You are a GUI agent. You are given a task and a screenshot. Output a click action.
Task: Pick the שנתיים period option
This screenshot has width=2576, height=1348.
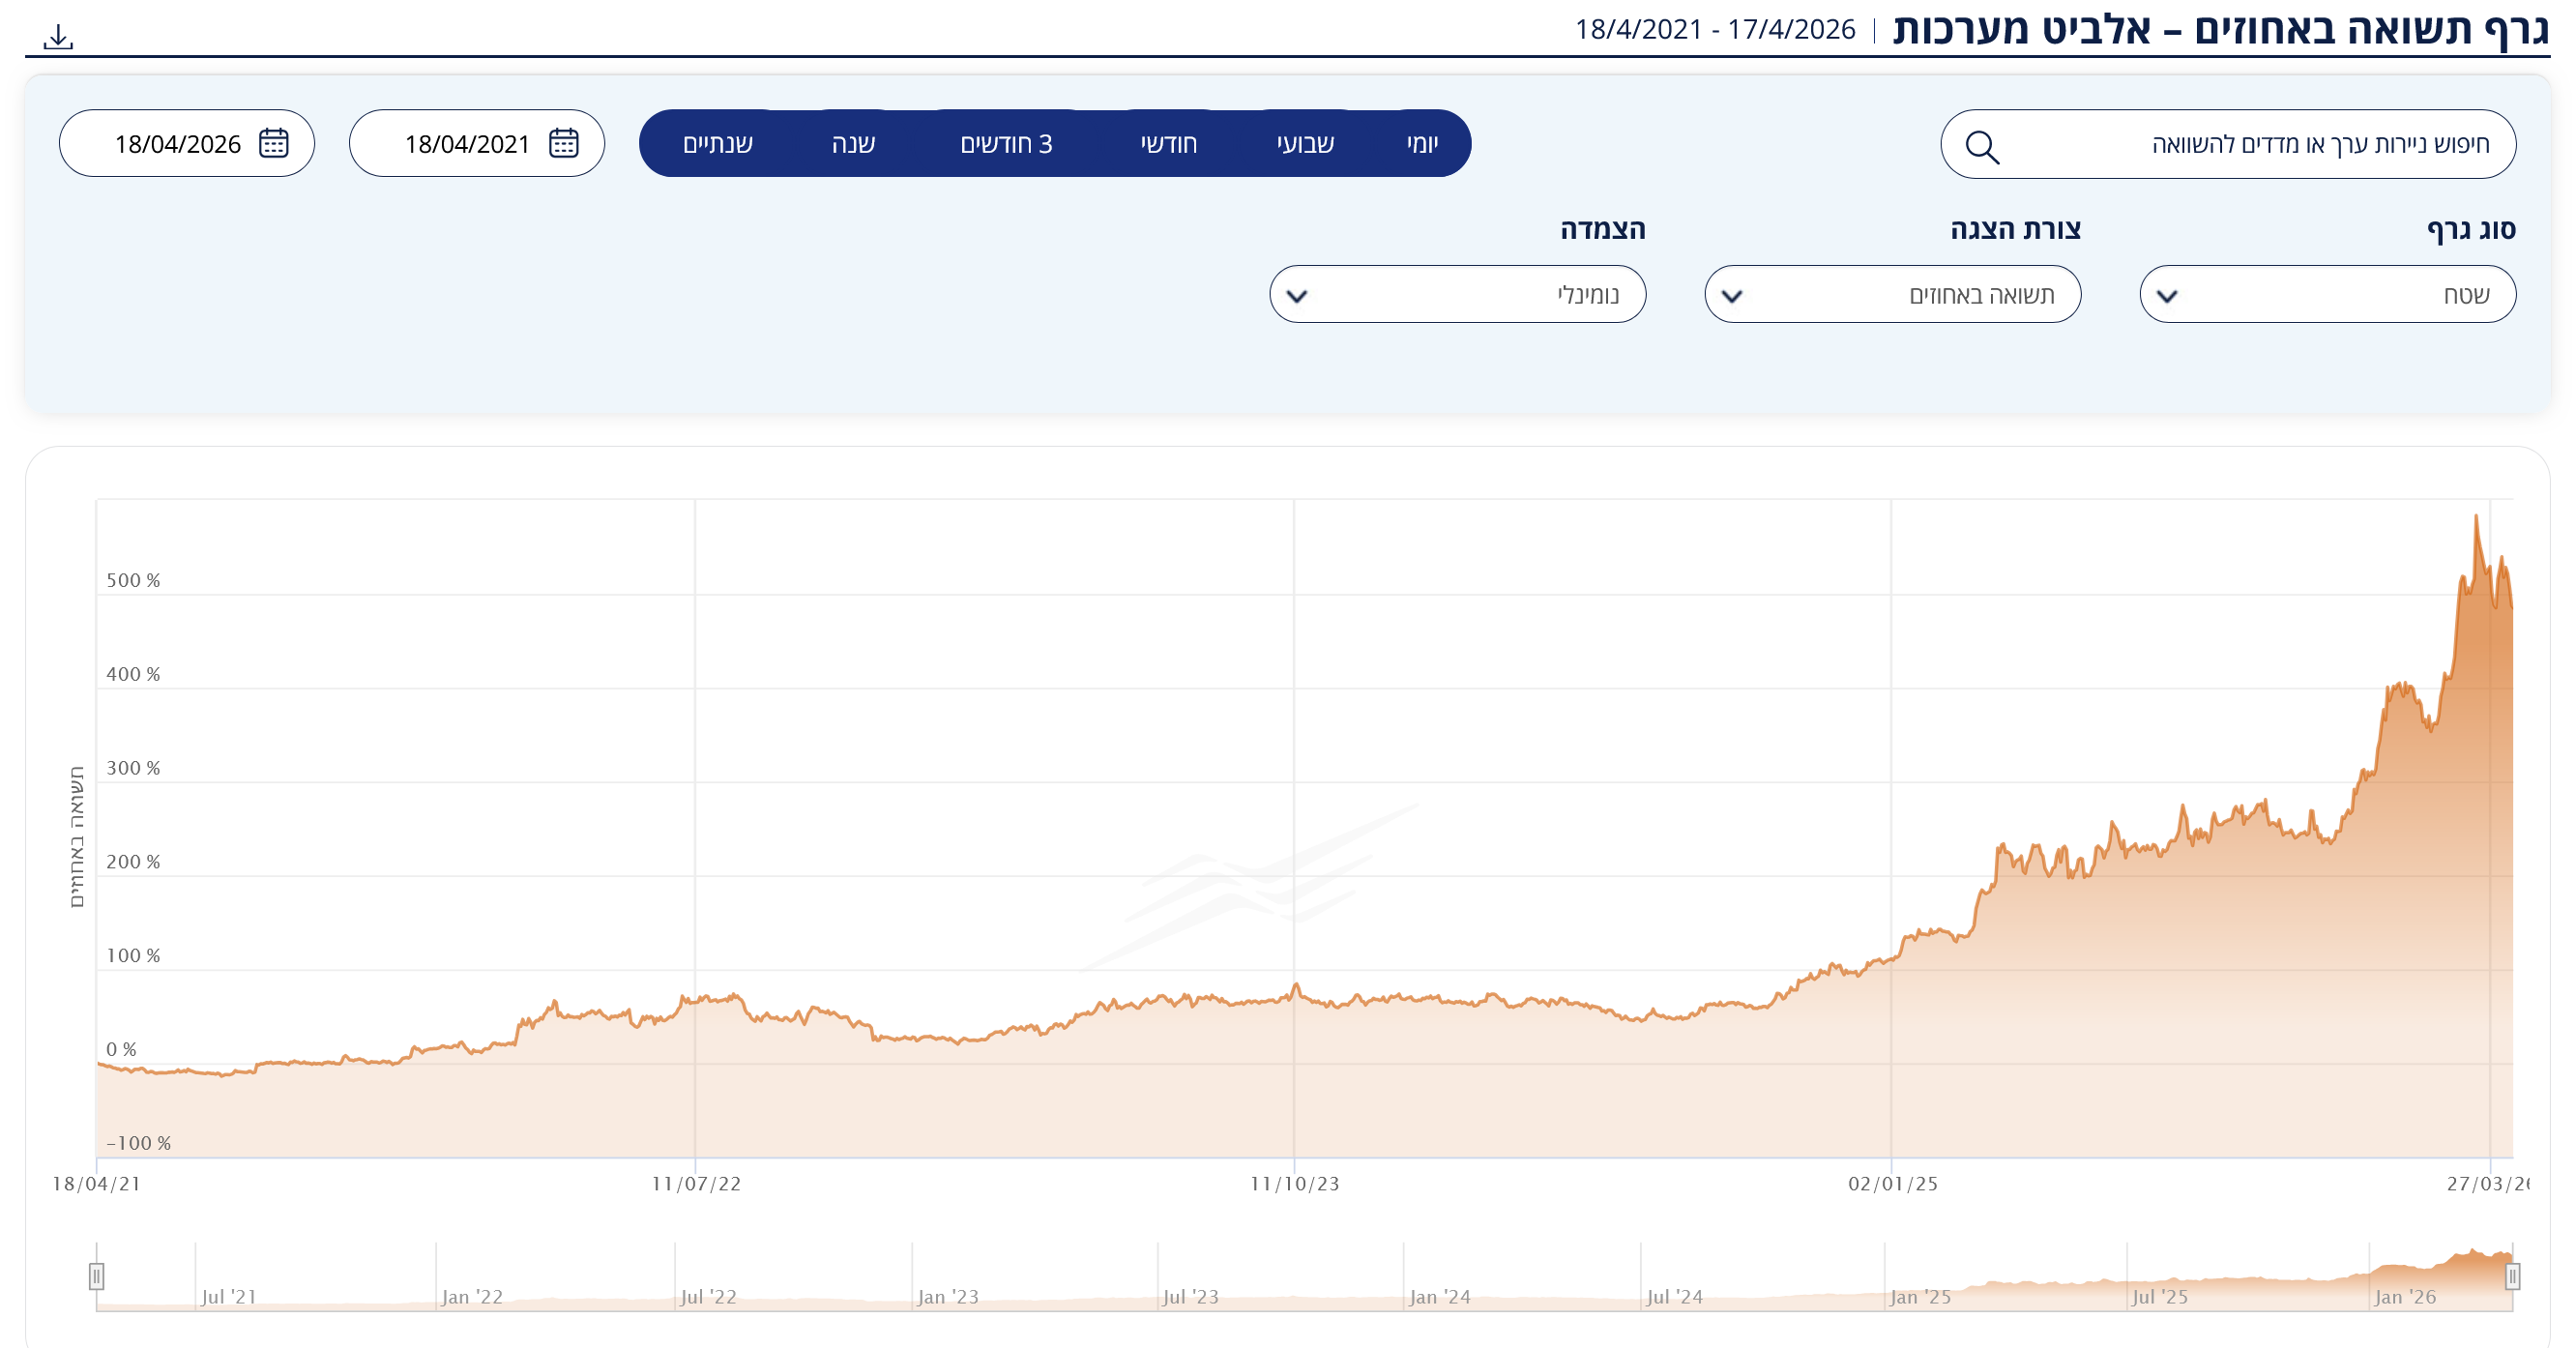[x=717, y=144]
